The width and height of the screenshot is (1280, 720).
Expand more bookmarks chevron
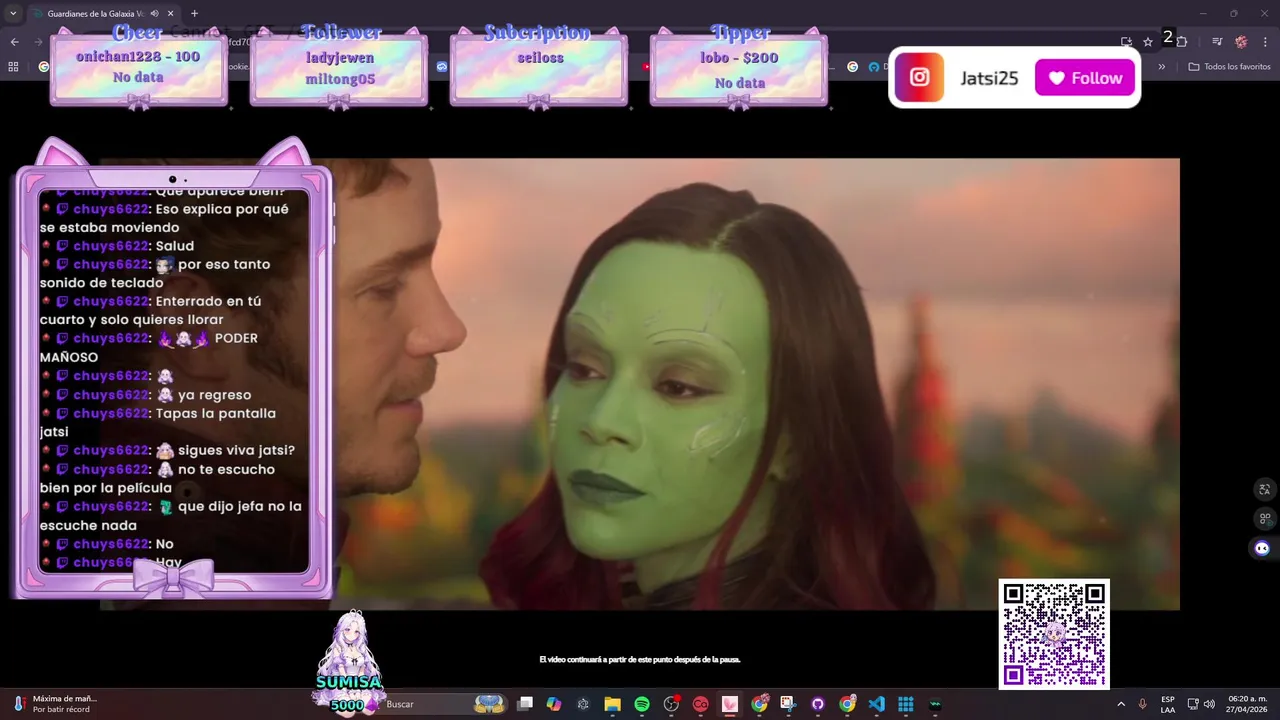click(x=1161, y=67)
